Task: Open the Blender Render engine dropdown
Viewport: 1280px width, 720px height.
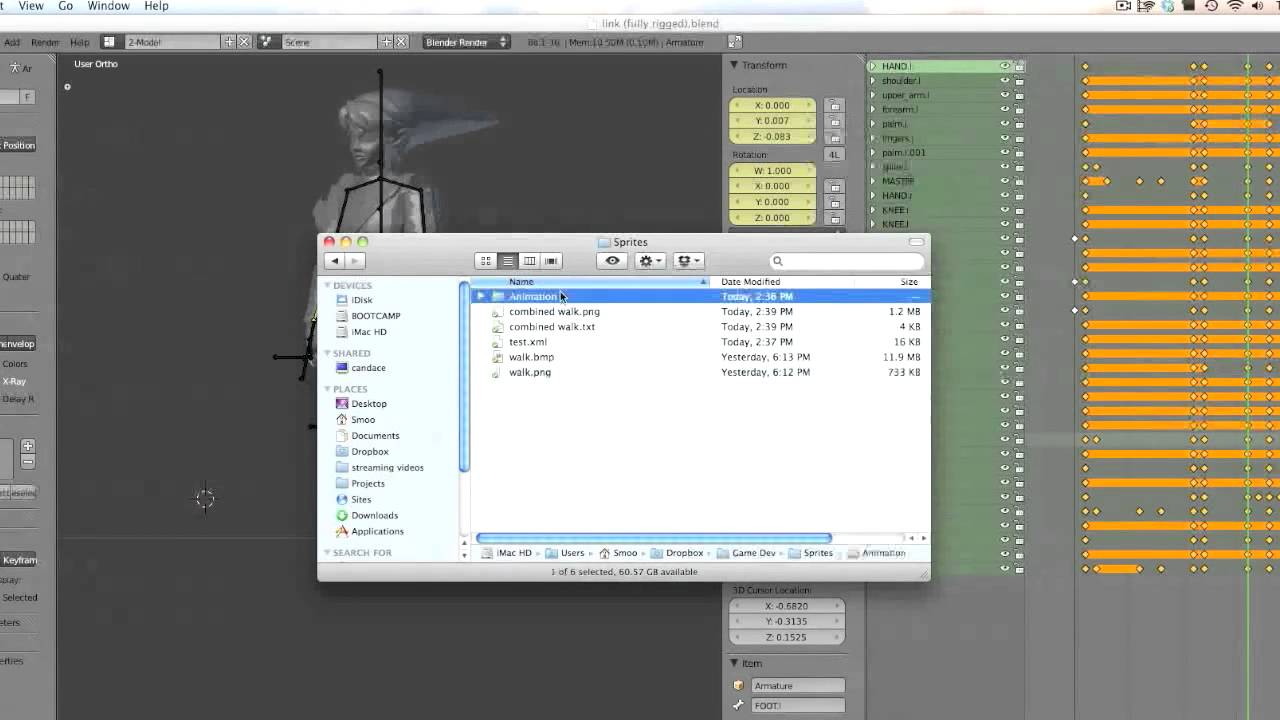Action: point(466,42)
